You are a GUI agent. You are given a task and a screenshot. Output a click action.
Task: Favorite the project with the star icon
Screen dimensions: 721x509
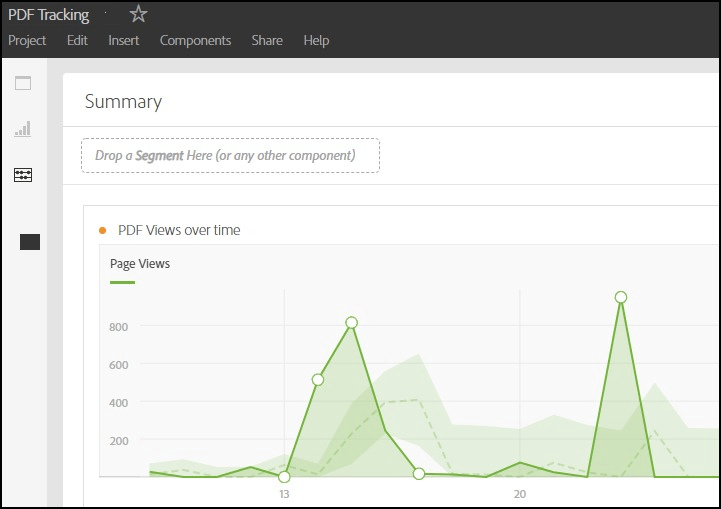pyautogui.click(x=138, y=14)
